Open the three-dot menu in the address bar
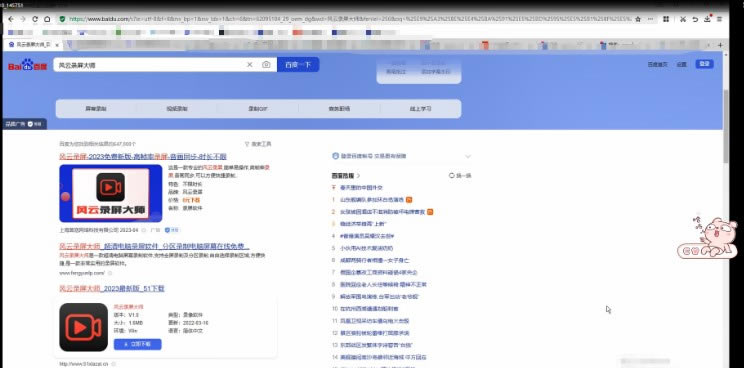 pos(650,19)
